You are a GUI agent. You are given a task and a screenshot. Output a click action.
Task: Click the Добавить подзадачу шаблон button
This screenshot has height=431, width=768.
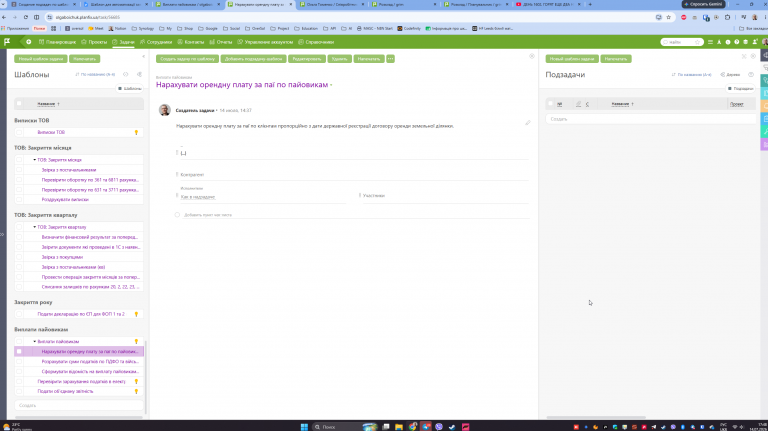[x=254, y=59]
